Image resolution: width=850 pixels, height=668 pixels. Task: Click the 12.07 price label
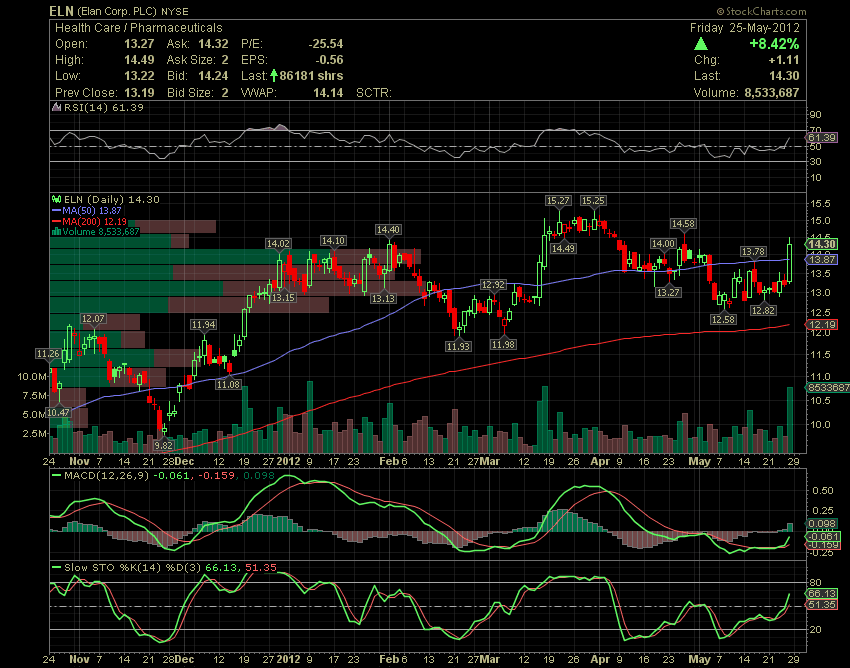coord(93,318)
